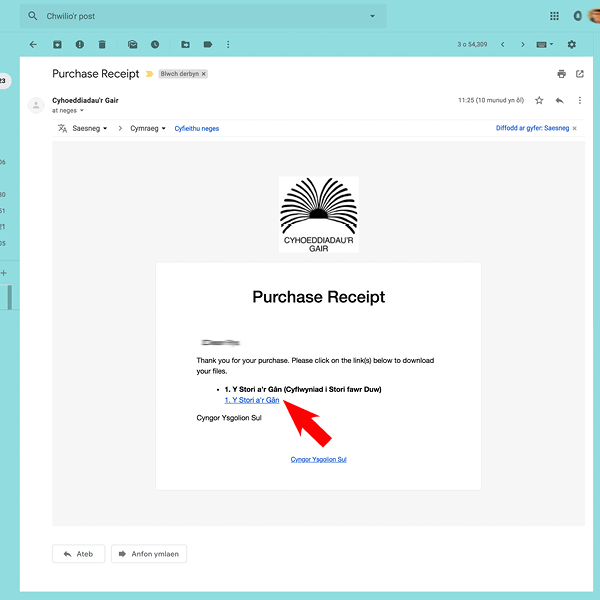Snooze the email with the clock icon
The height and width of the screenshot is (600, 600).
click(155, 45)
